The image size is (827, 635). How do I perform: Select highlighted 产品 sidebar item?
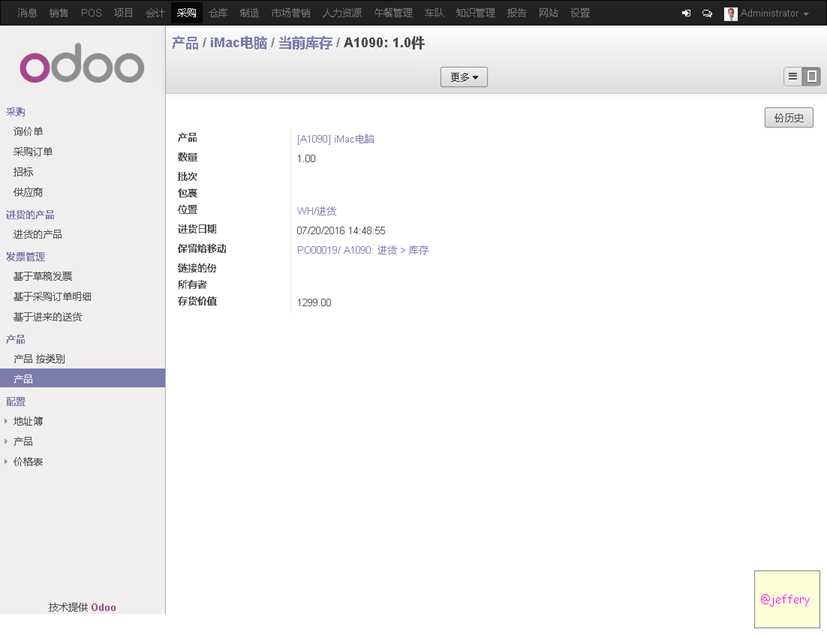tap(82, 378)
